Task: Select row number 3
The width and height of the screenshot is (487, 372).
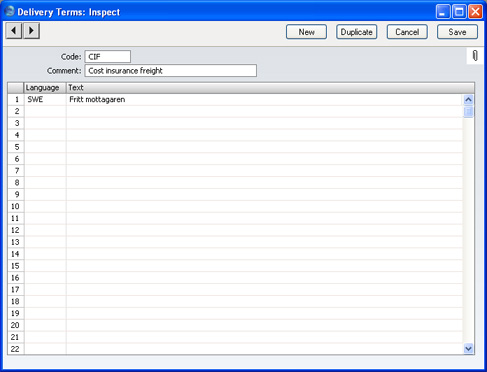Action: [16, 123]
